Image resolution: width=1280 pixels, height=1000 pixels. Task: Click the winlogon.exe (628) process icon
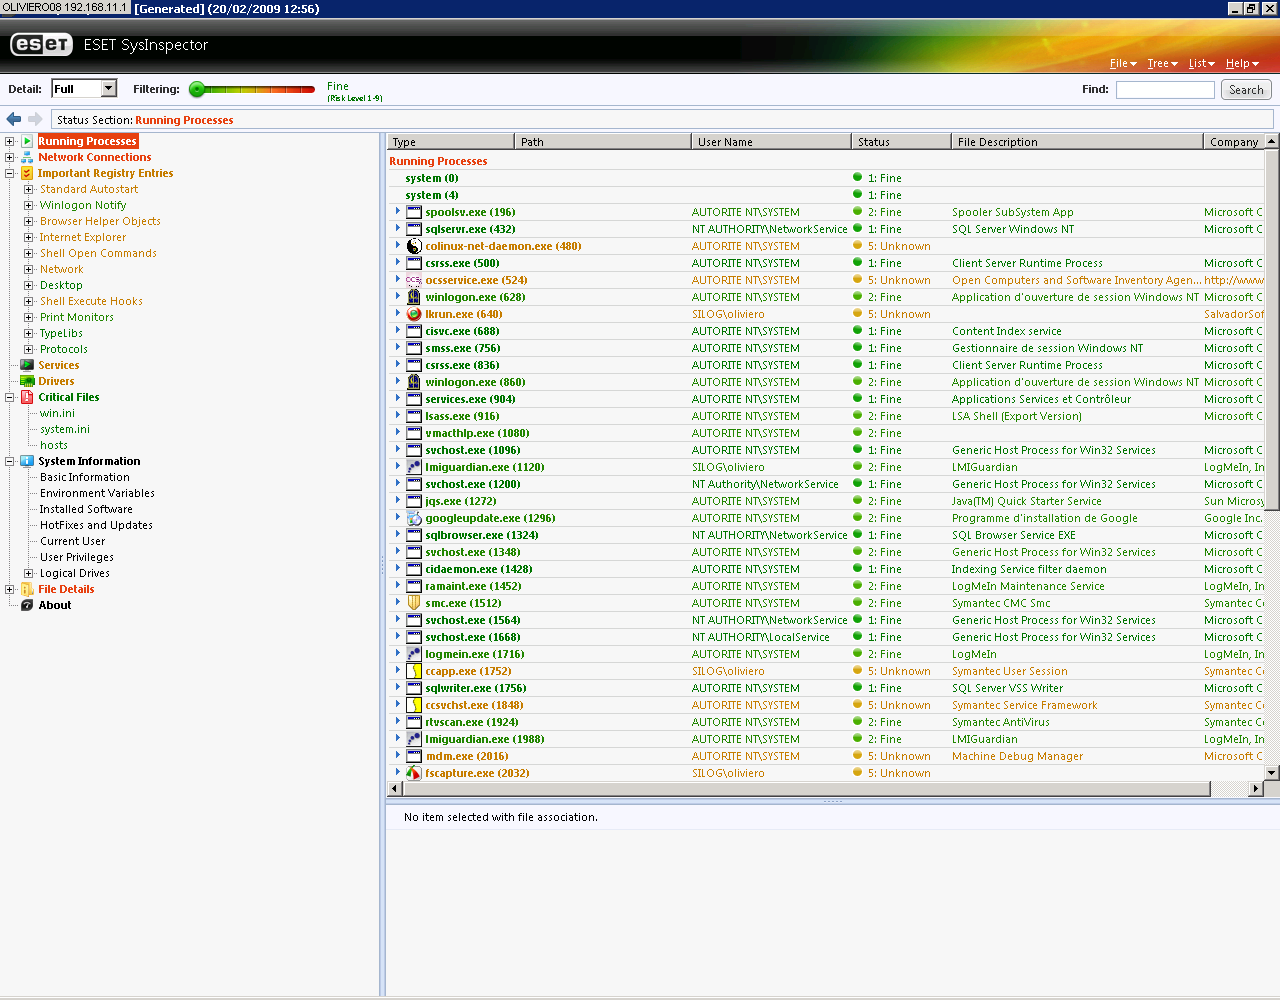[414, 297]
